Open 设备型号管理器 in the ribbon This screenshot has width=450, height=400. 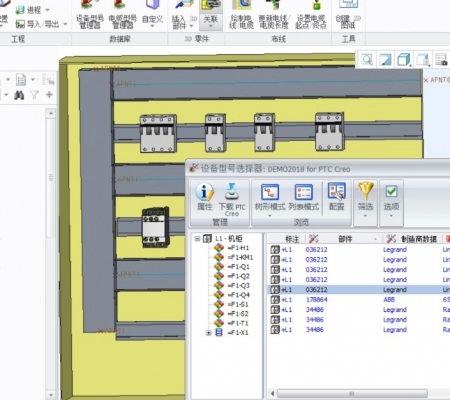90,15
